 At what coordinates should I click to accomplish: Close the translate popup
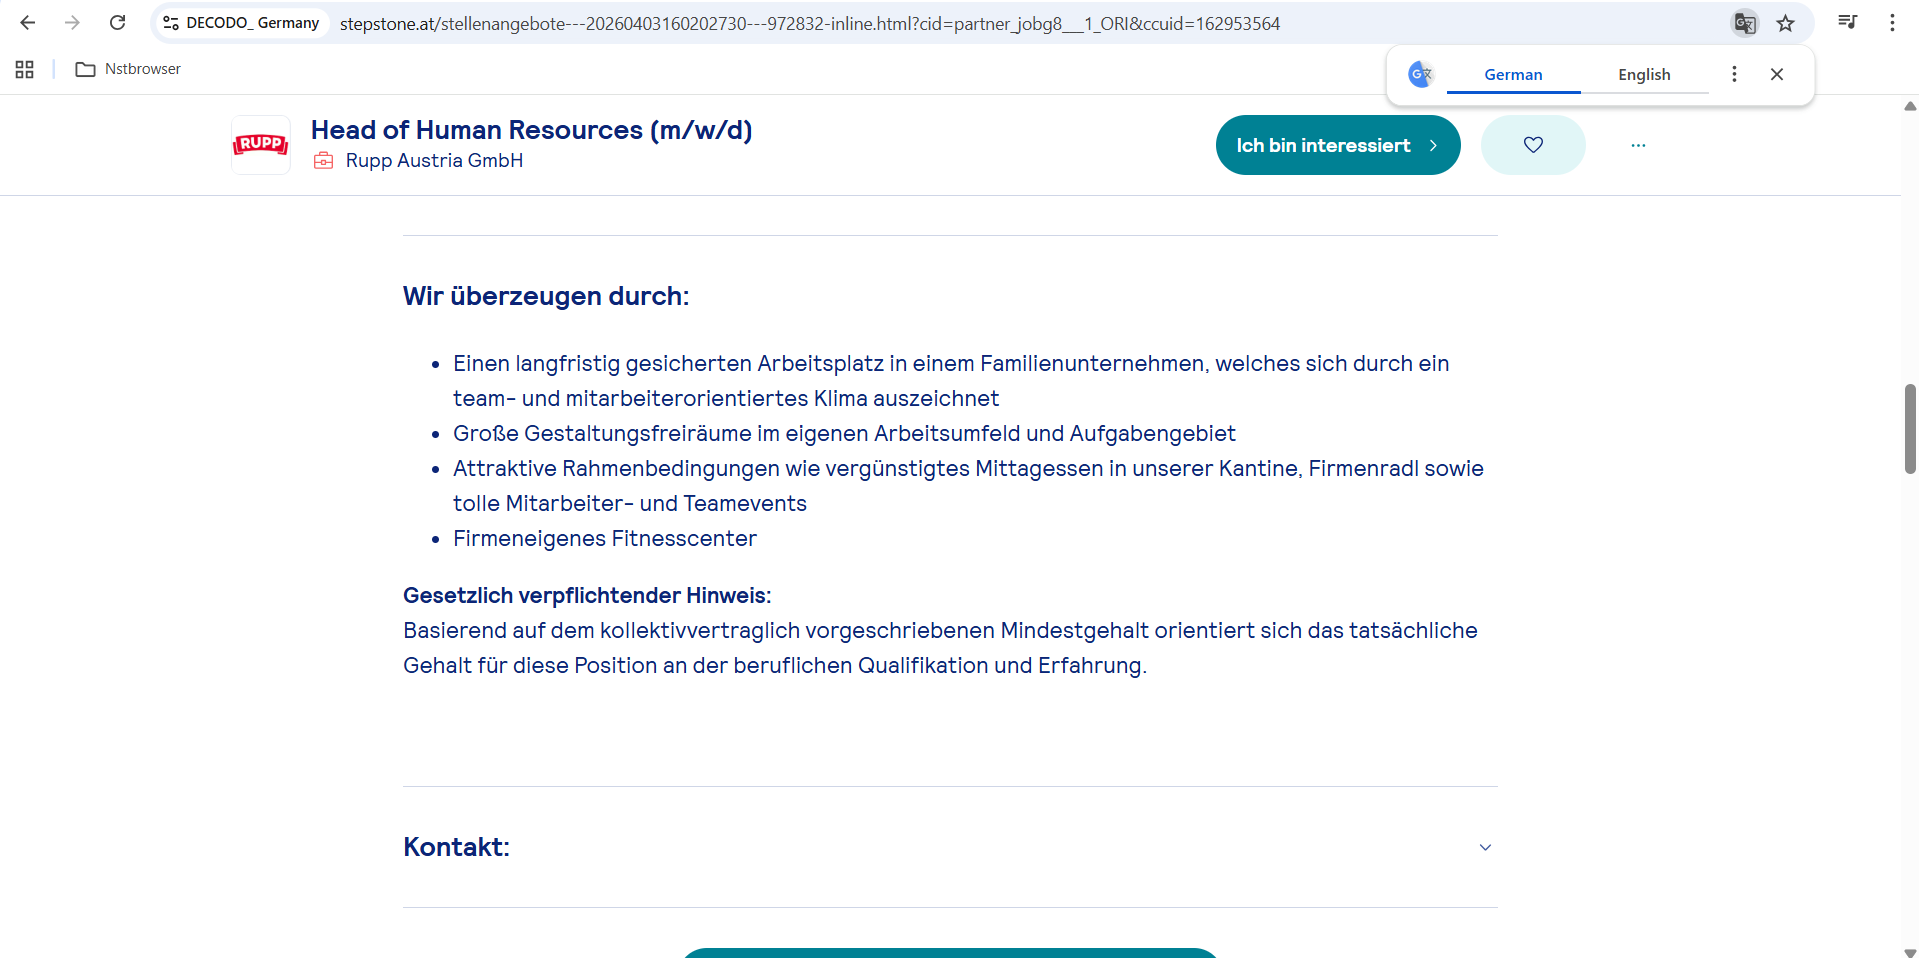pos(1776,74)
